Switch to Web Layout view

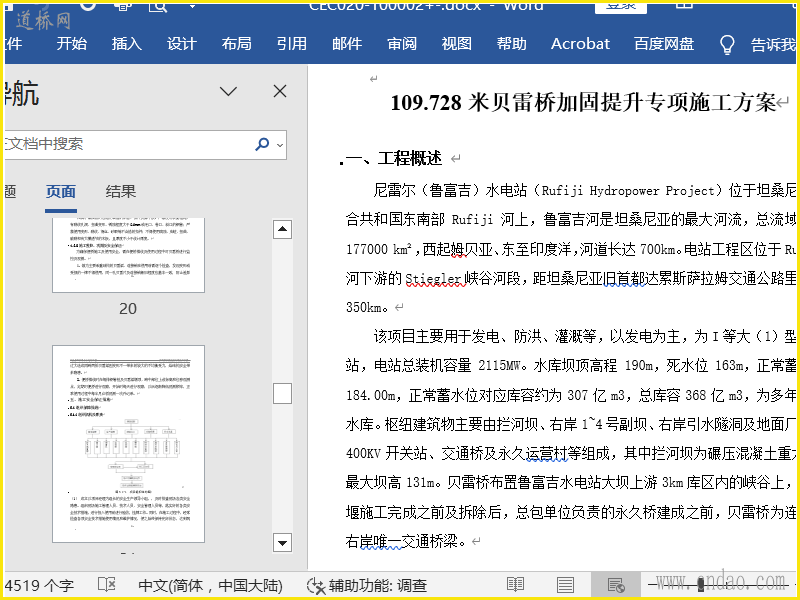click(x=615, y=585)
